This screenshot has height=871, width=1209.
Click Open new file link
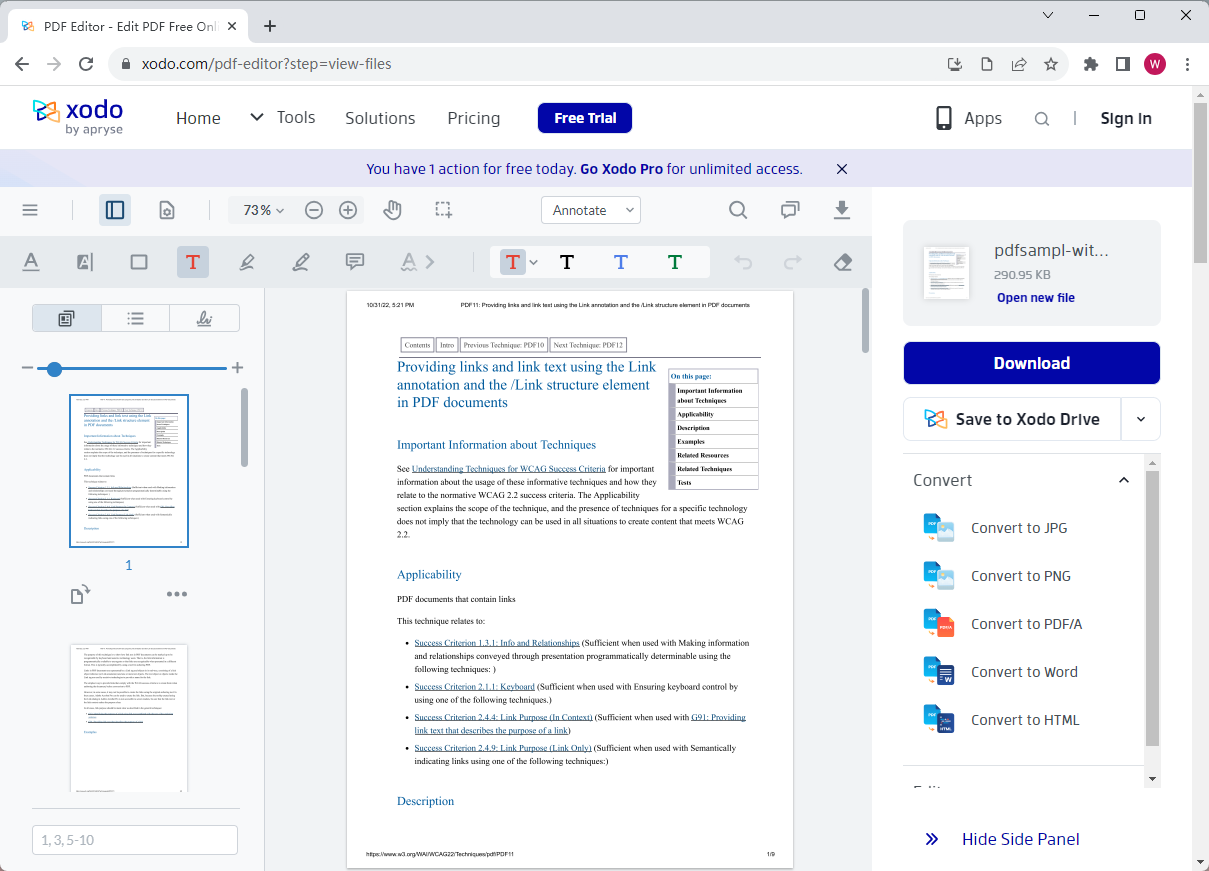point(1036,298)
